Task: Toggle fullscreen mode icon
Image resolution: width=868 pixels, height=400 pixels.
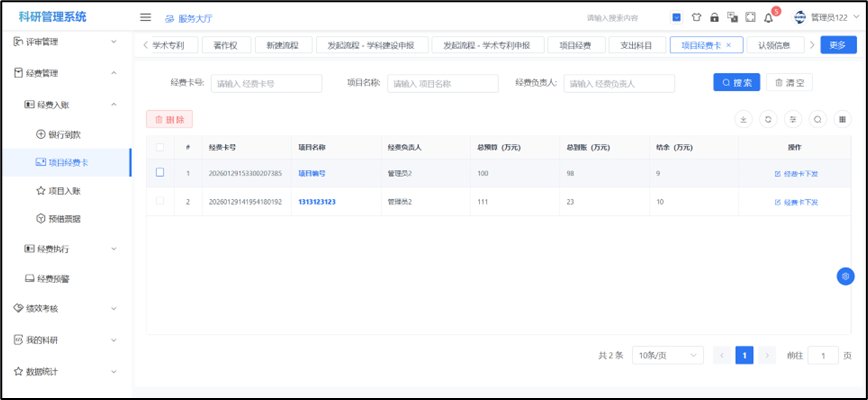Action: pyautogui.click(x=750, y=17)
